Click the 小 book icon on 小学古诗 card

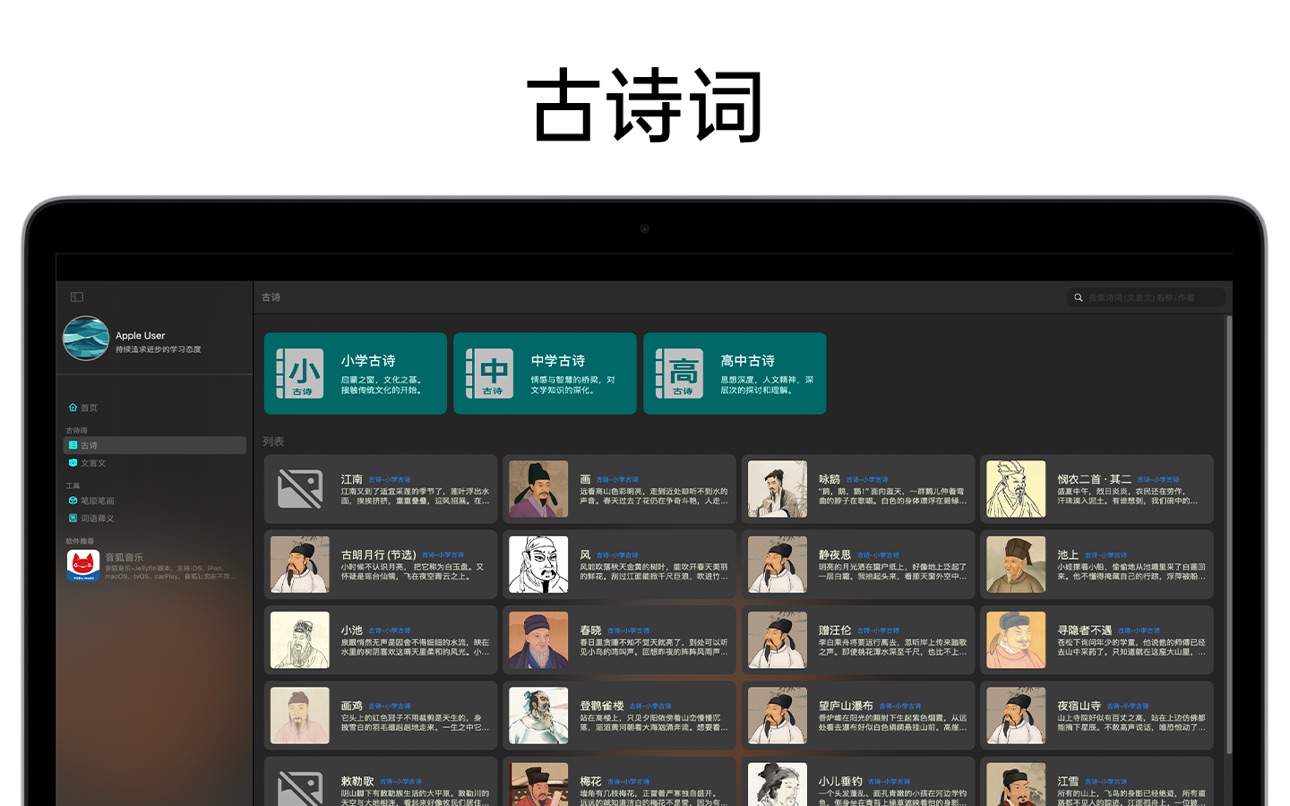point(300,373)
